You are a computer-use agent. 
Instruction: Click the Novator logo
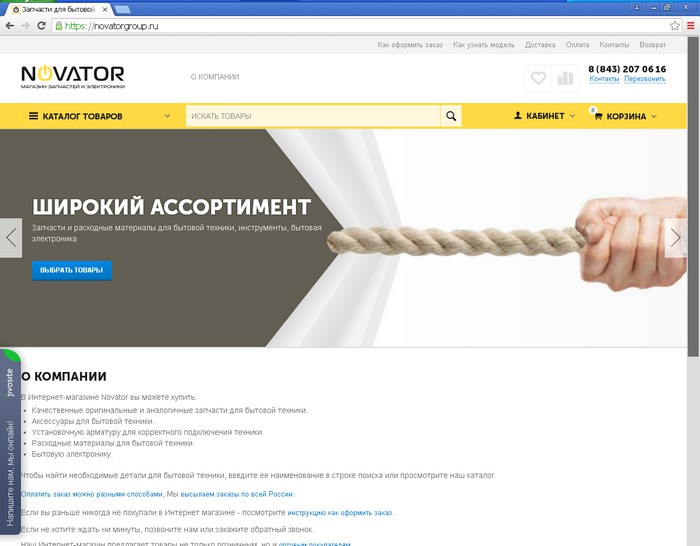coord(73,77)
